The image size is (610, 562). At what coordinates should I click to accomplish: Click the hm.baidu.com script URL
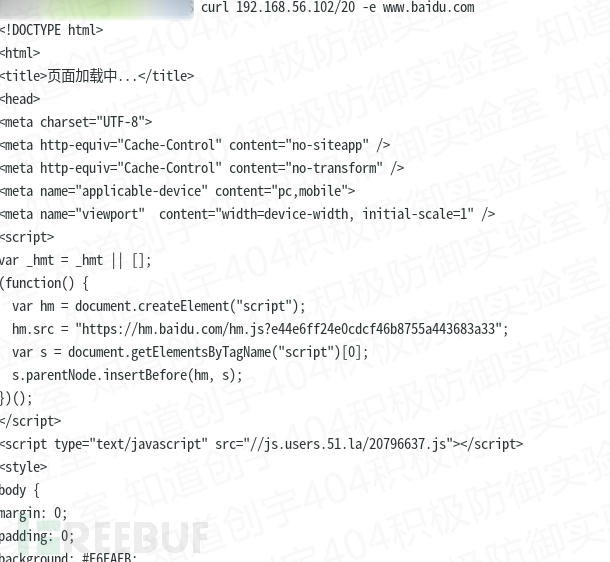click(289, 329)
